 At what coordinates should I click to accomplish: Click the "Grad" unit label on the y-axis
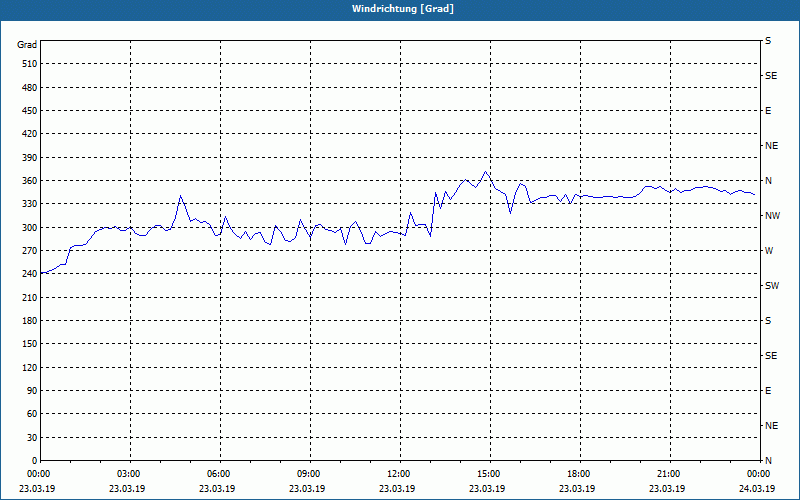click(x=27, y=45)
